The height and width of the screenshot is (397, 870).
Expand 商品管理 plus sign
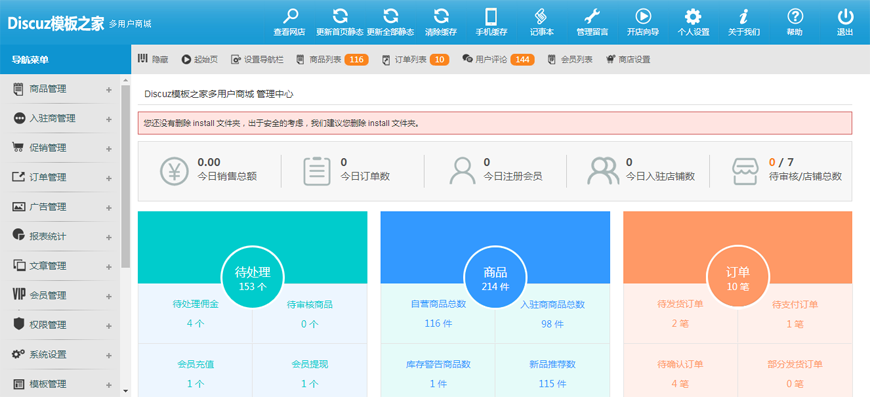pyautogui.click(x=109, y=90)
